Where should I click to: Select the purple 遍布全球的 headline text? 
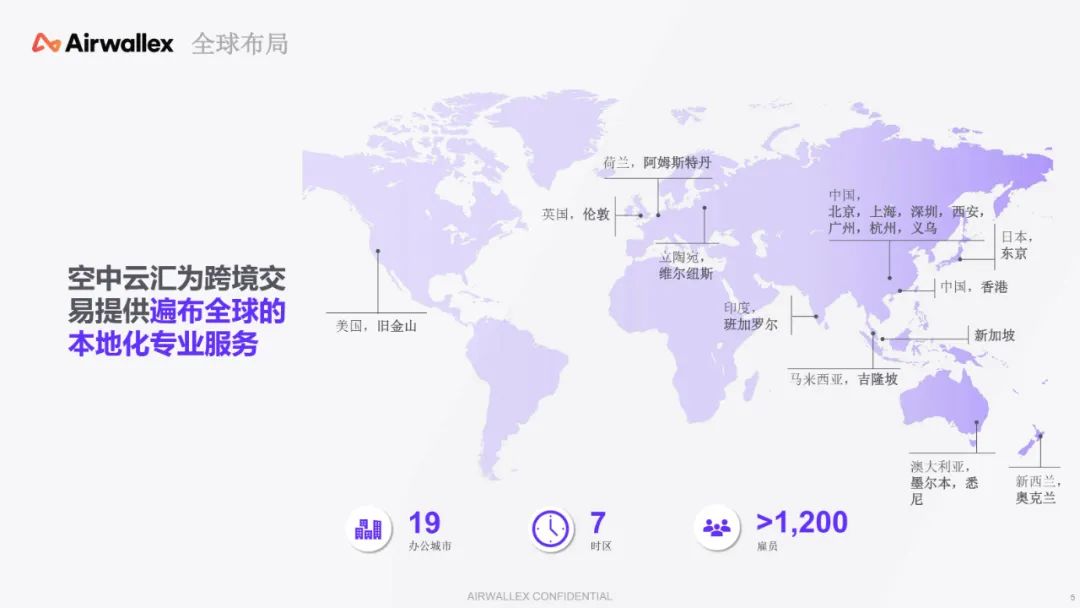[217, 311]
